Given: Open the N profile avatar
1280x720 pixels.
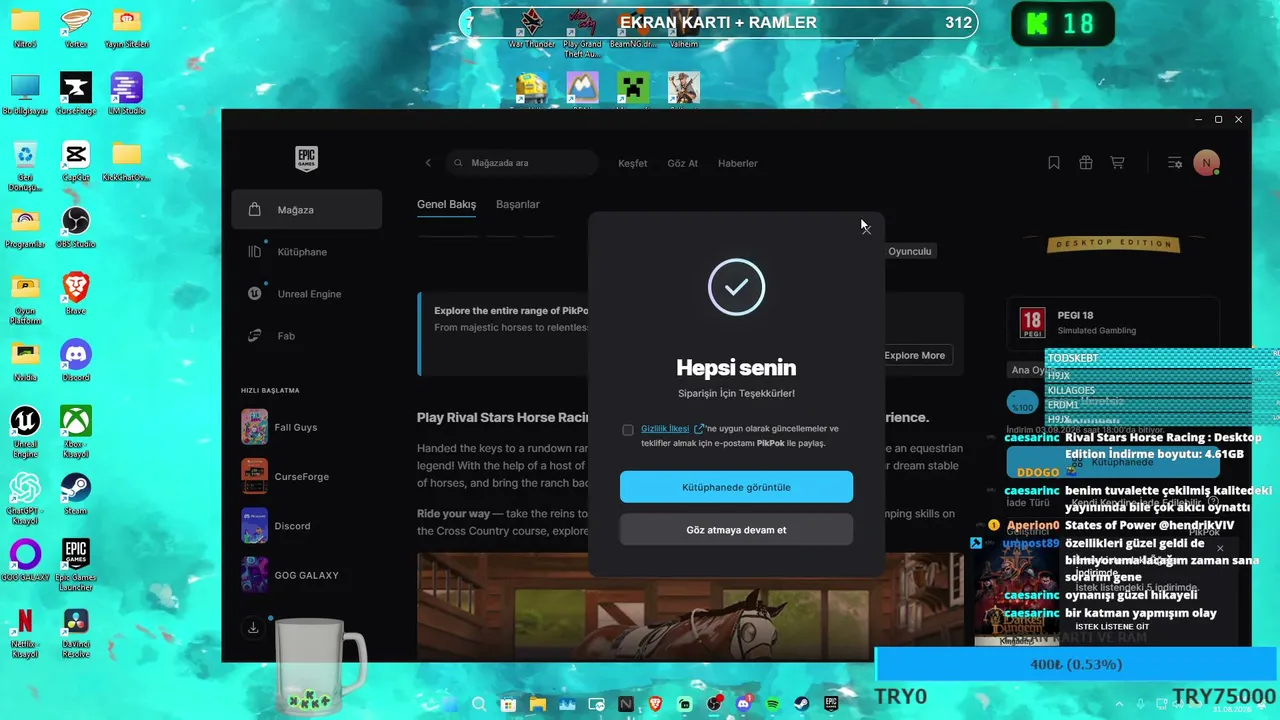Looking at the screenshot, I should (x=1206, y=163).
